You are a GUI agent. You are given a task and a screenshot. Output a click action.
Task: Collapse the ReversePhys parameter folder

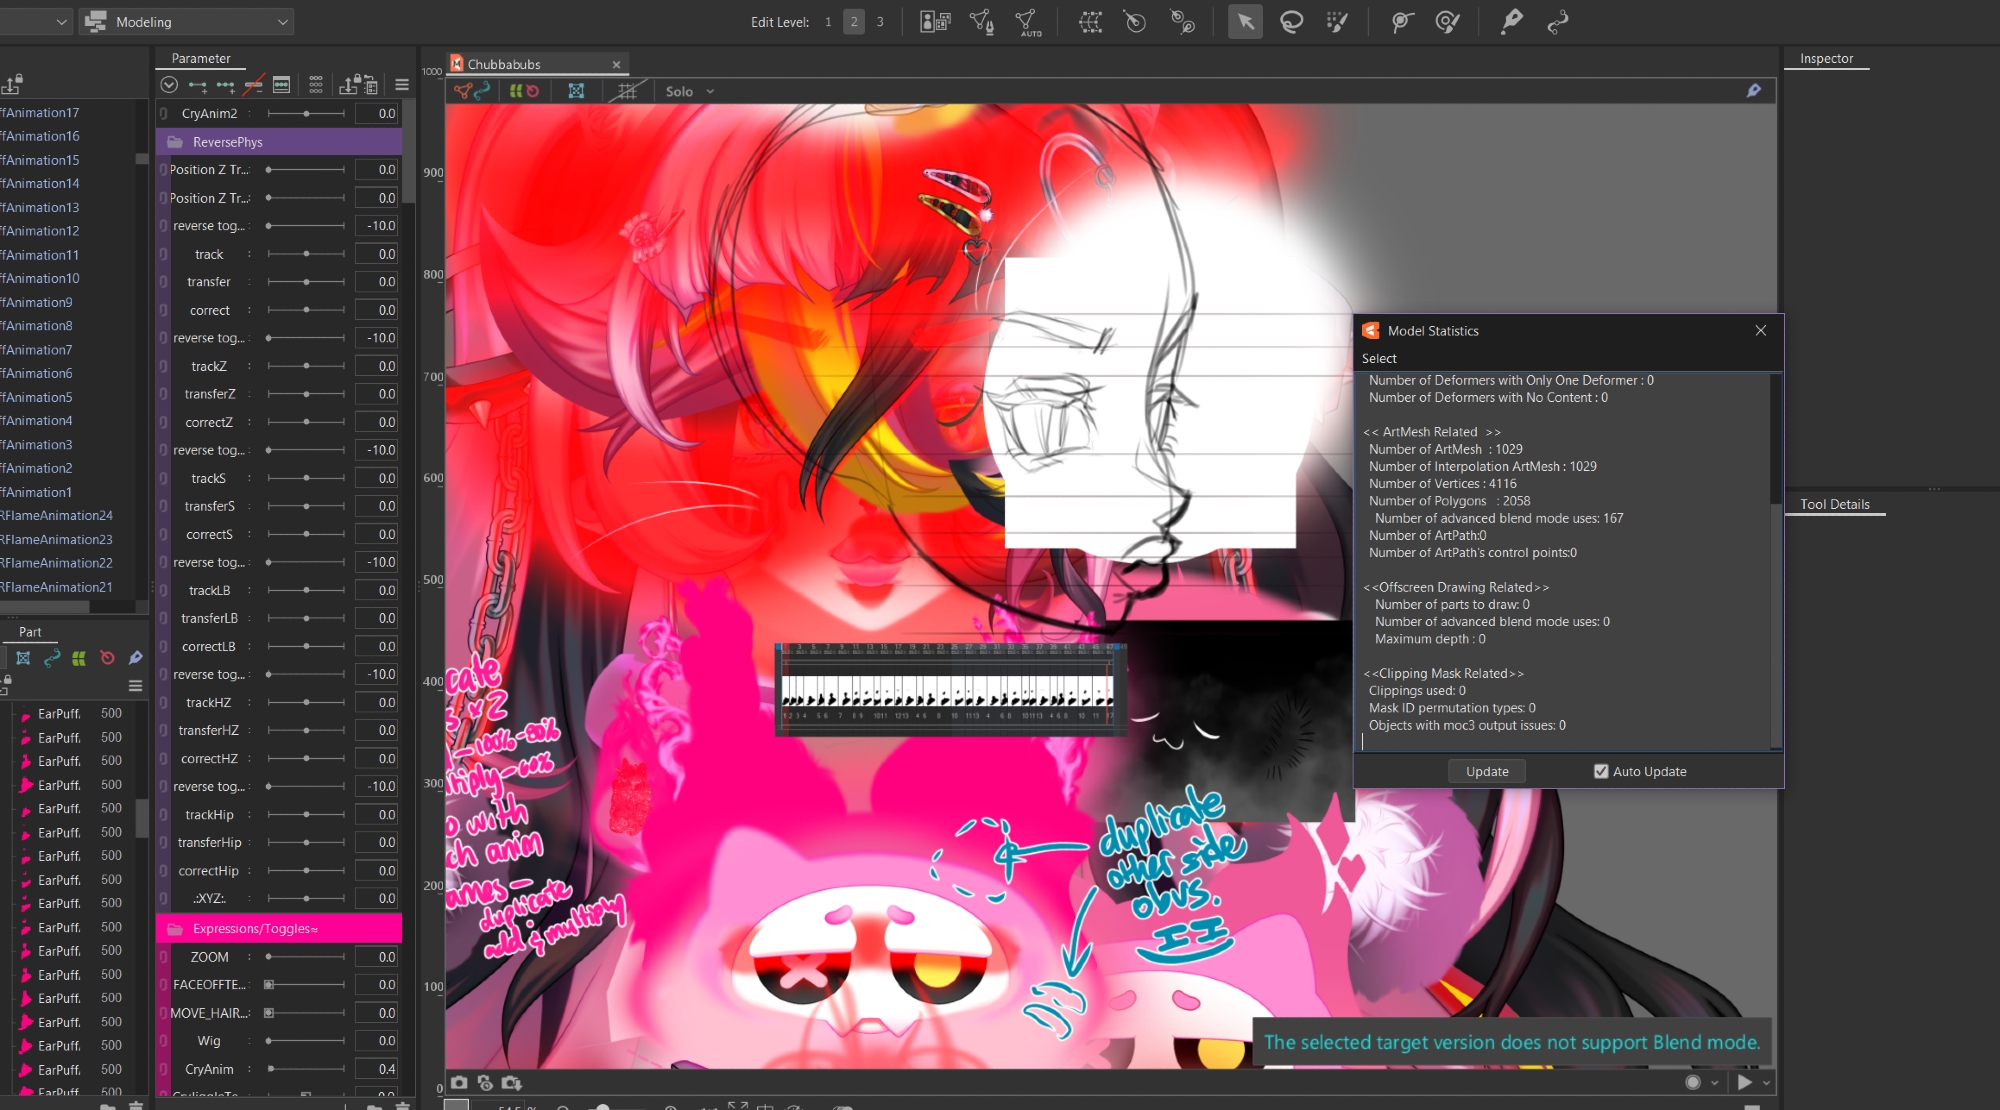176,142
